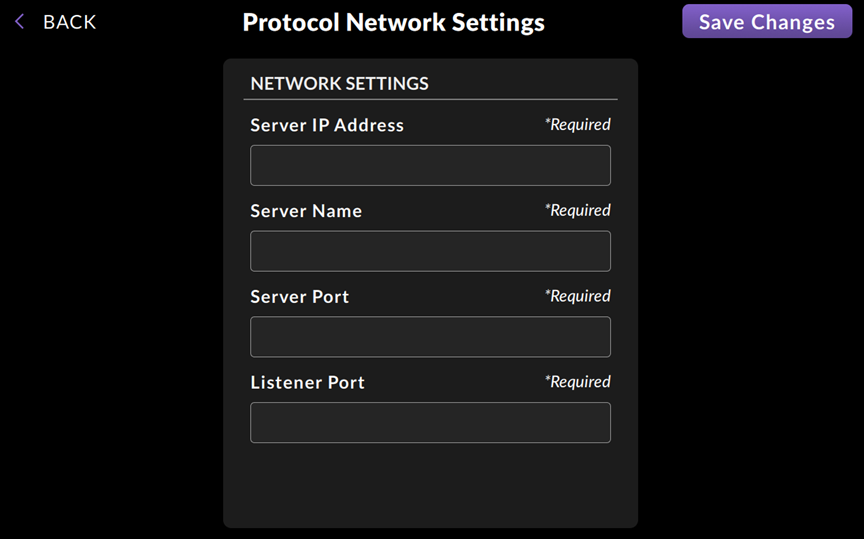Click the Required note beside Server IP Address
This screenshot has width=864, height=539.
pyautogui.click(x=577, y=125)
